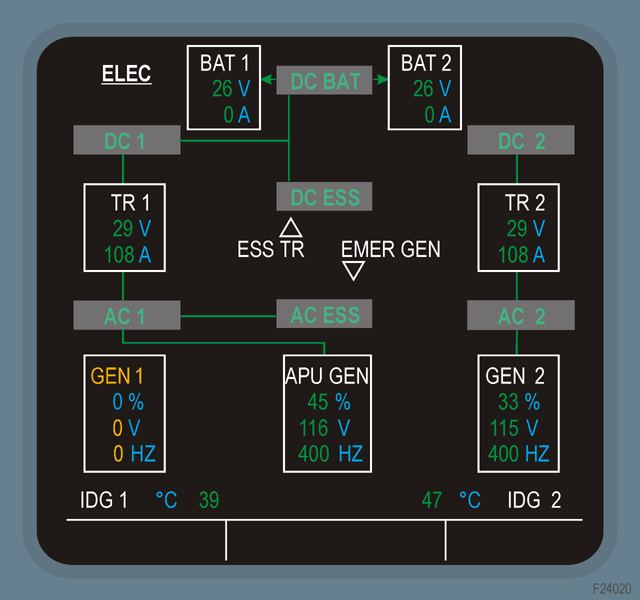Click the right arrow pointing to BAT 2
Image resolution: width=640 pixels, height=600 pixels.
381,81
